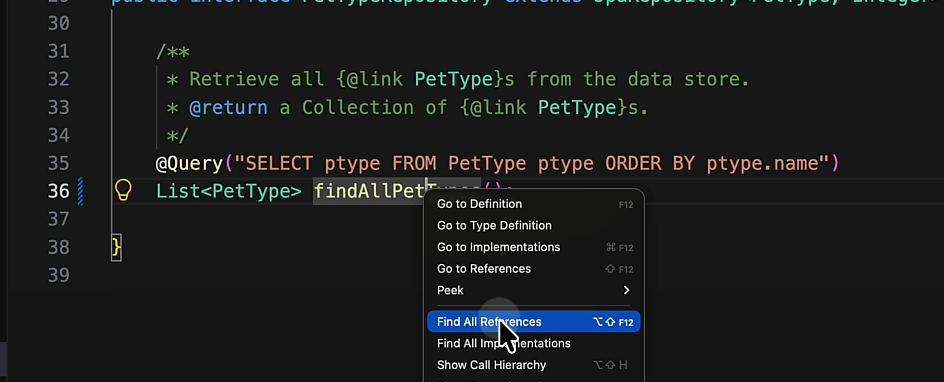Click line number 31 in gutter
This screenshot has width=944, height=382.
(58, 52)
